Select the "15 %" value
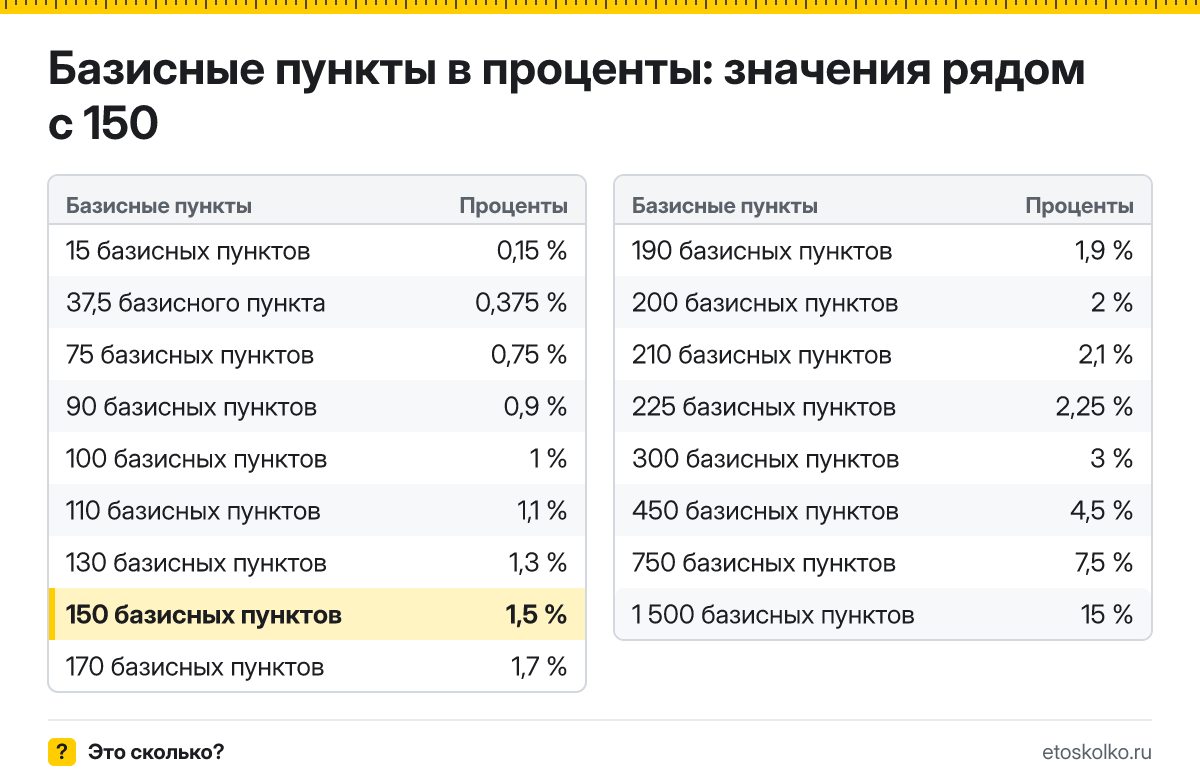This screenshot has width=1200, height=784. [x=1107, y=615]
